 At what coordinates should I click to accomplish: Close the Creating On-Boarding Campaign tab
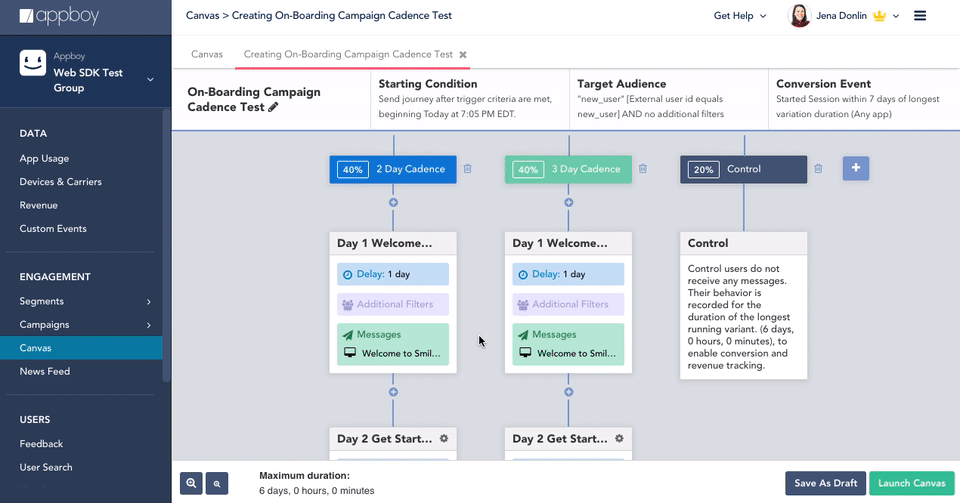coord(463,54)
